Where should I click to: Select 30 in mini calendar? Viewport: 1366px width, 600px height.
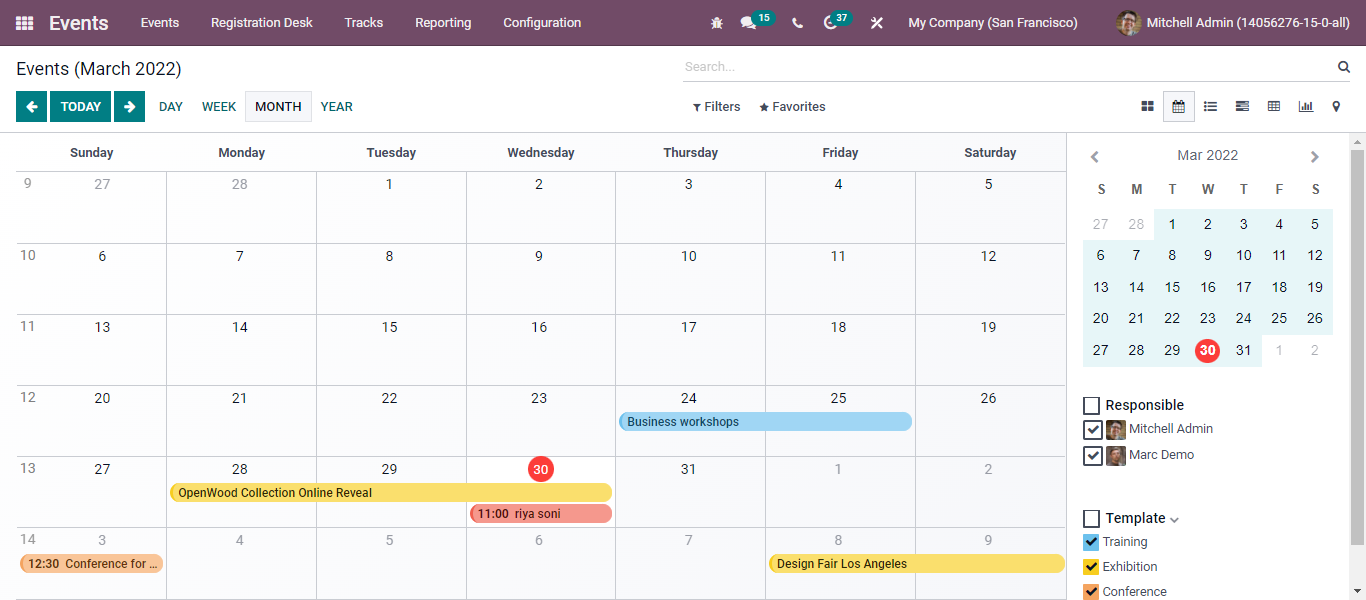[x=1208, y=351]
